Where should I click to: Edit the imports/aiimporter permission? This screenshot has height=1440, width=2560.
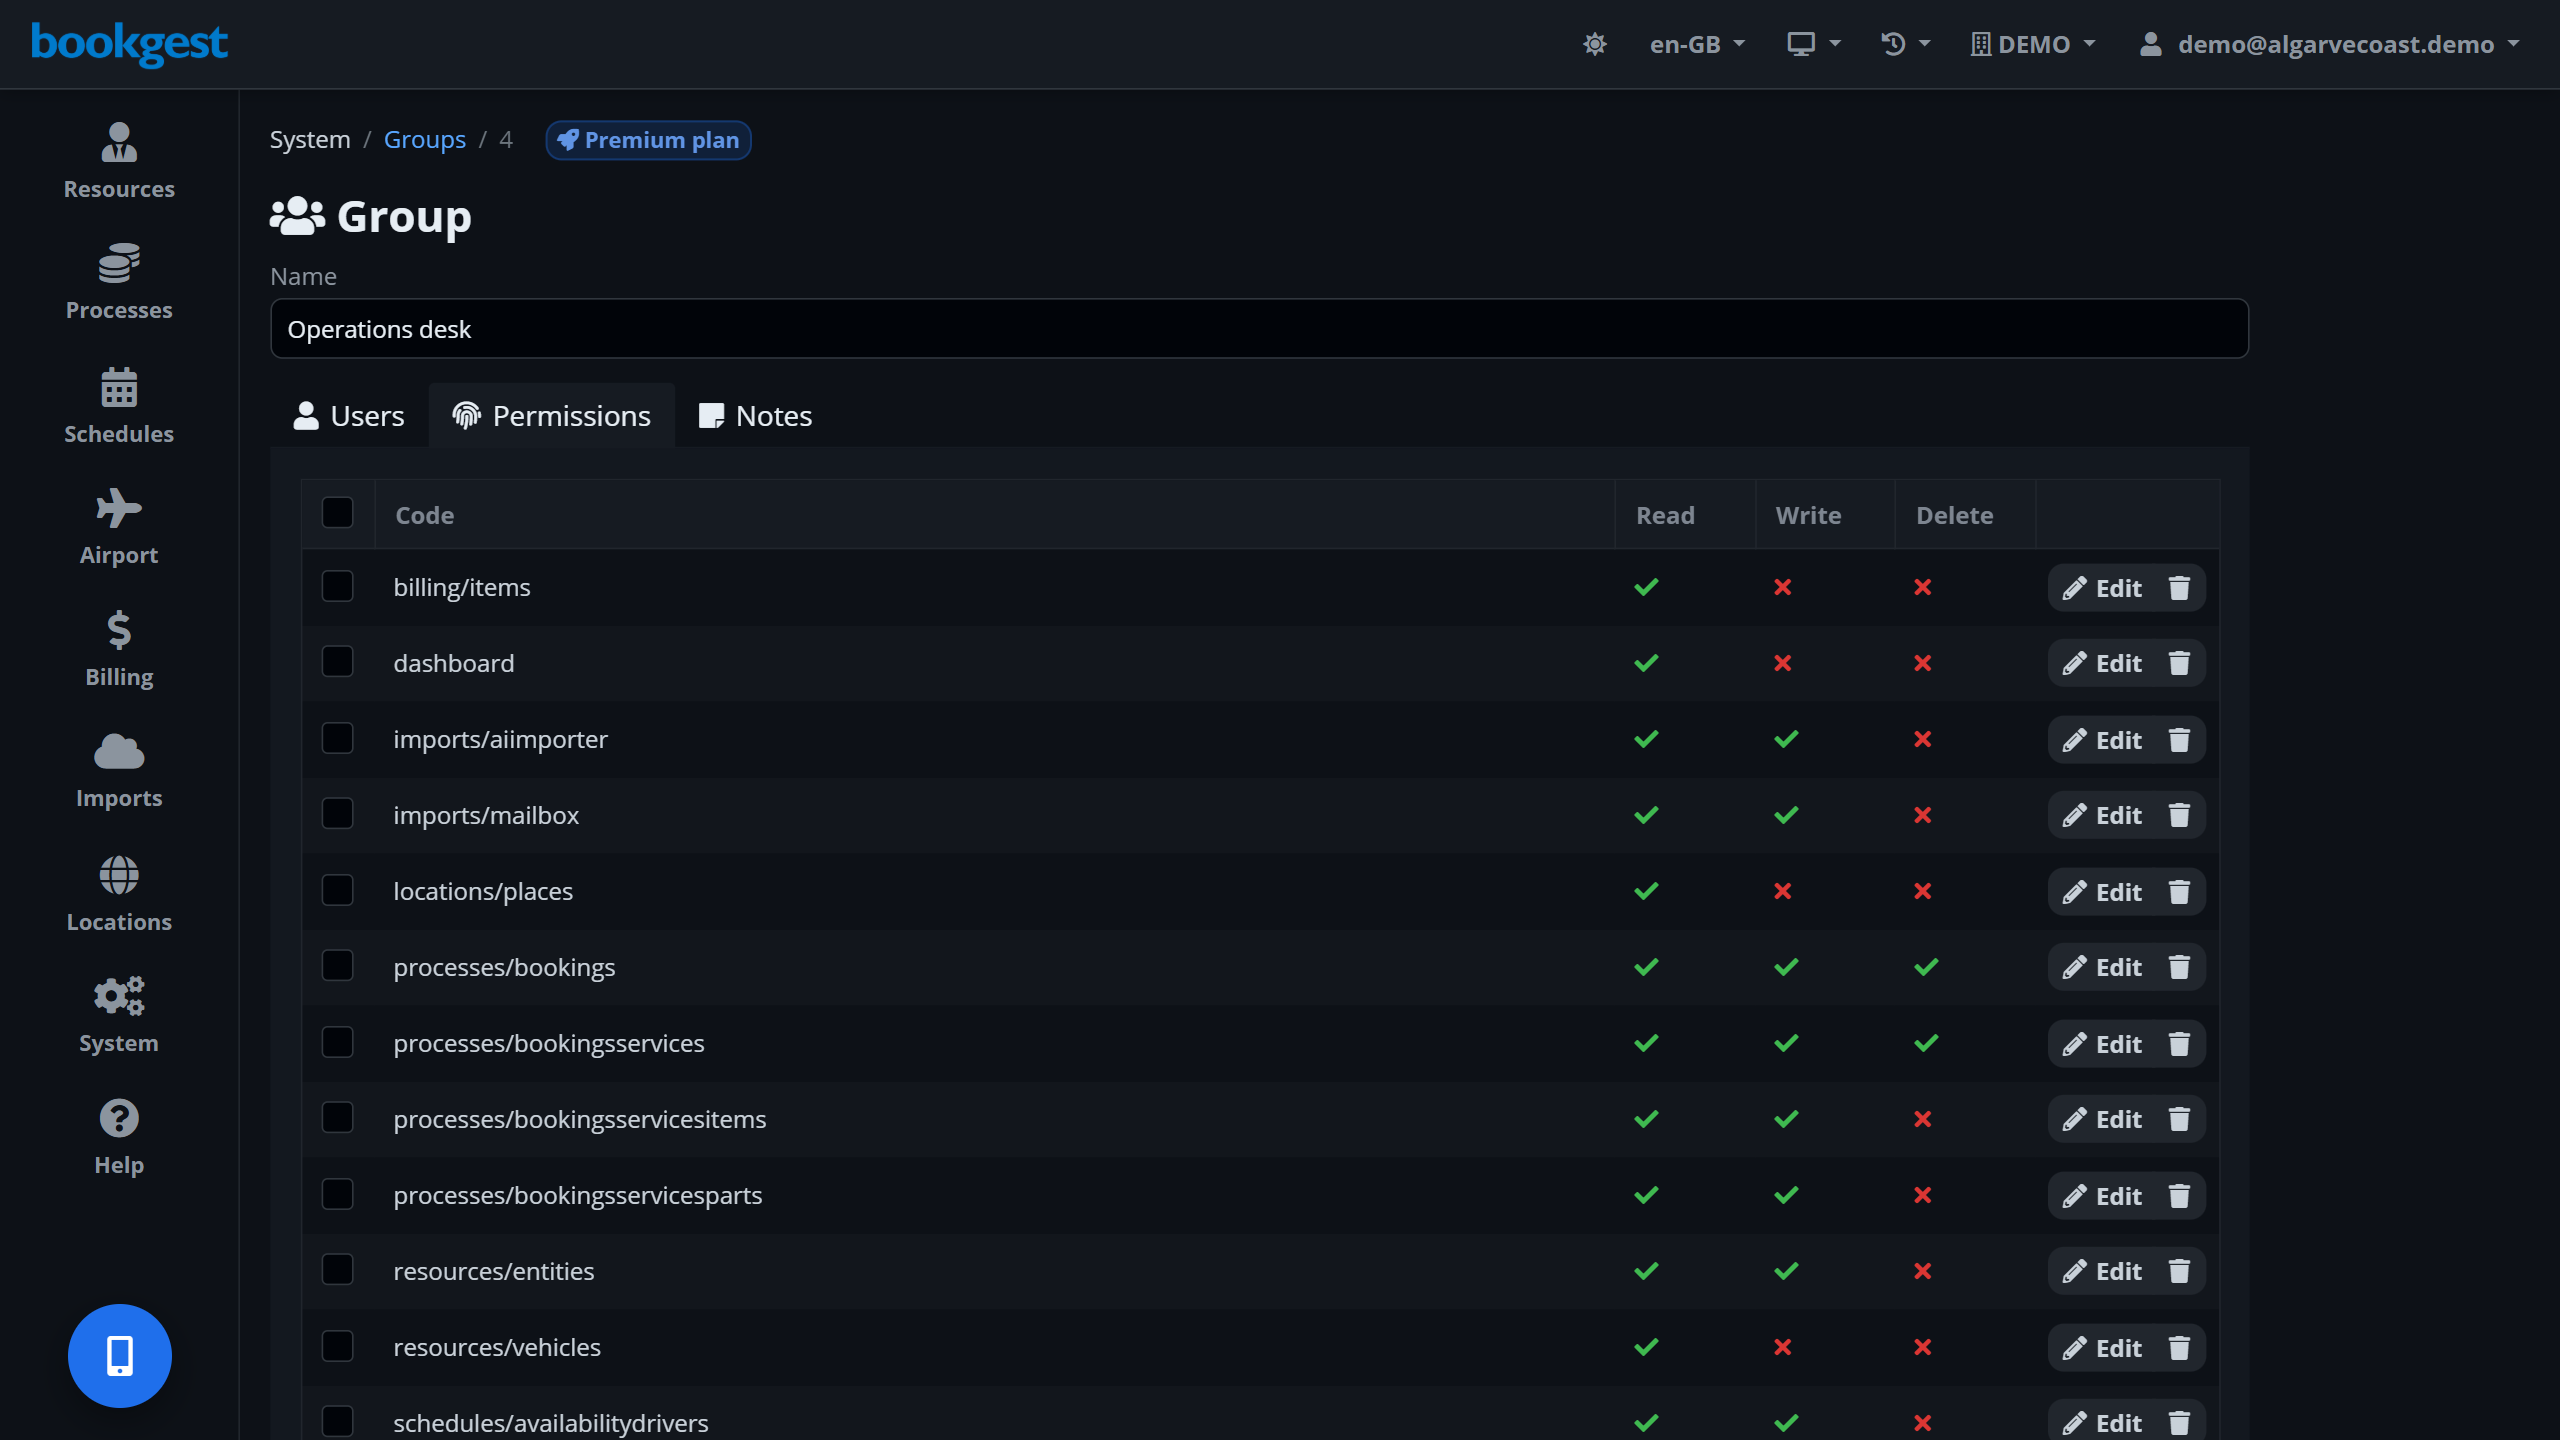2103,740
